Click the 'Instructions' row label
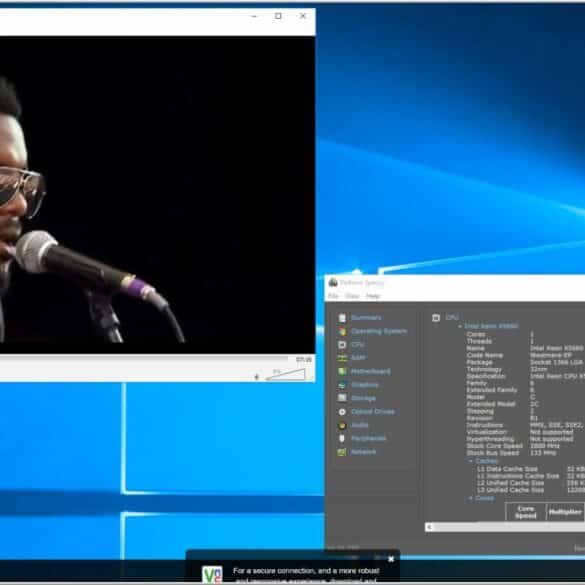 [484, 425]
